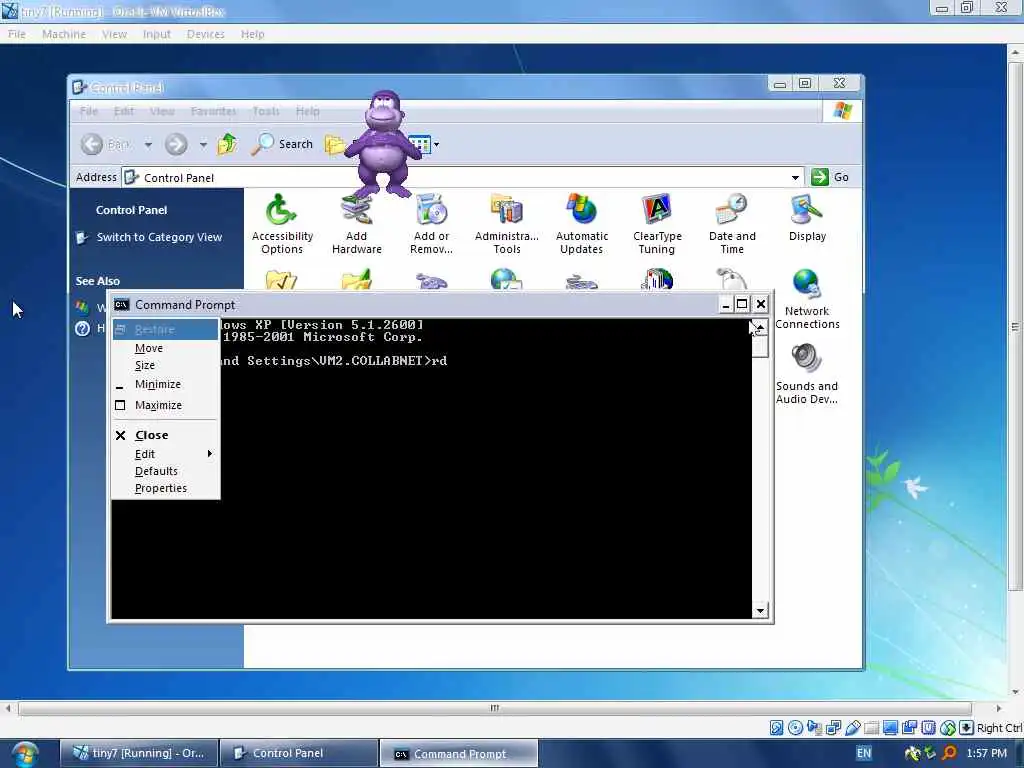Open Date and Time applet
The image size is (1024, 768).
(x=732, y=224)
